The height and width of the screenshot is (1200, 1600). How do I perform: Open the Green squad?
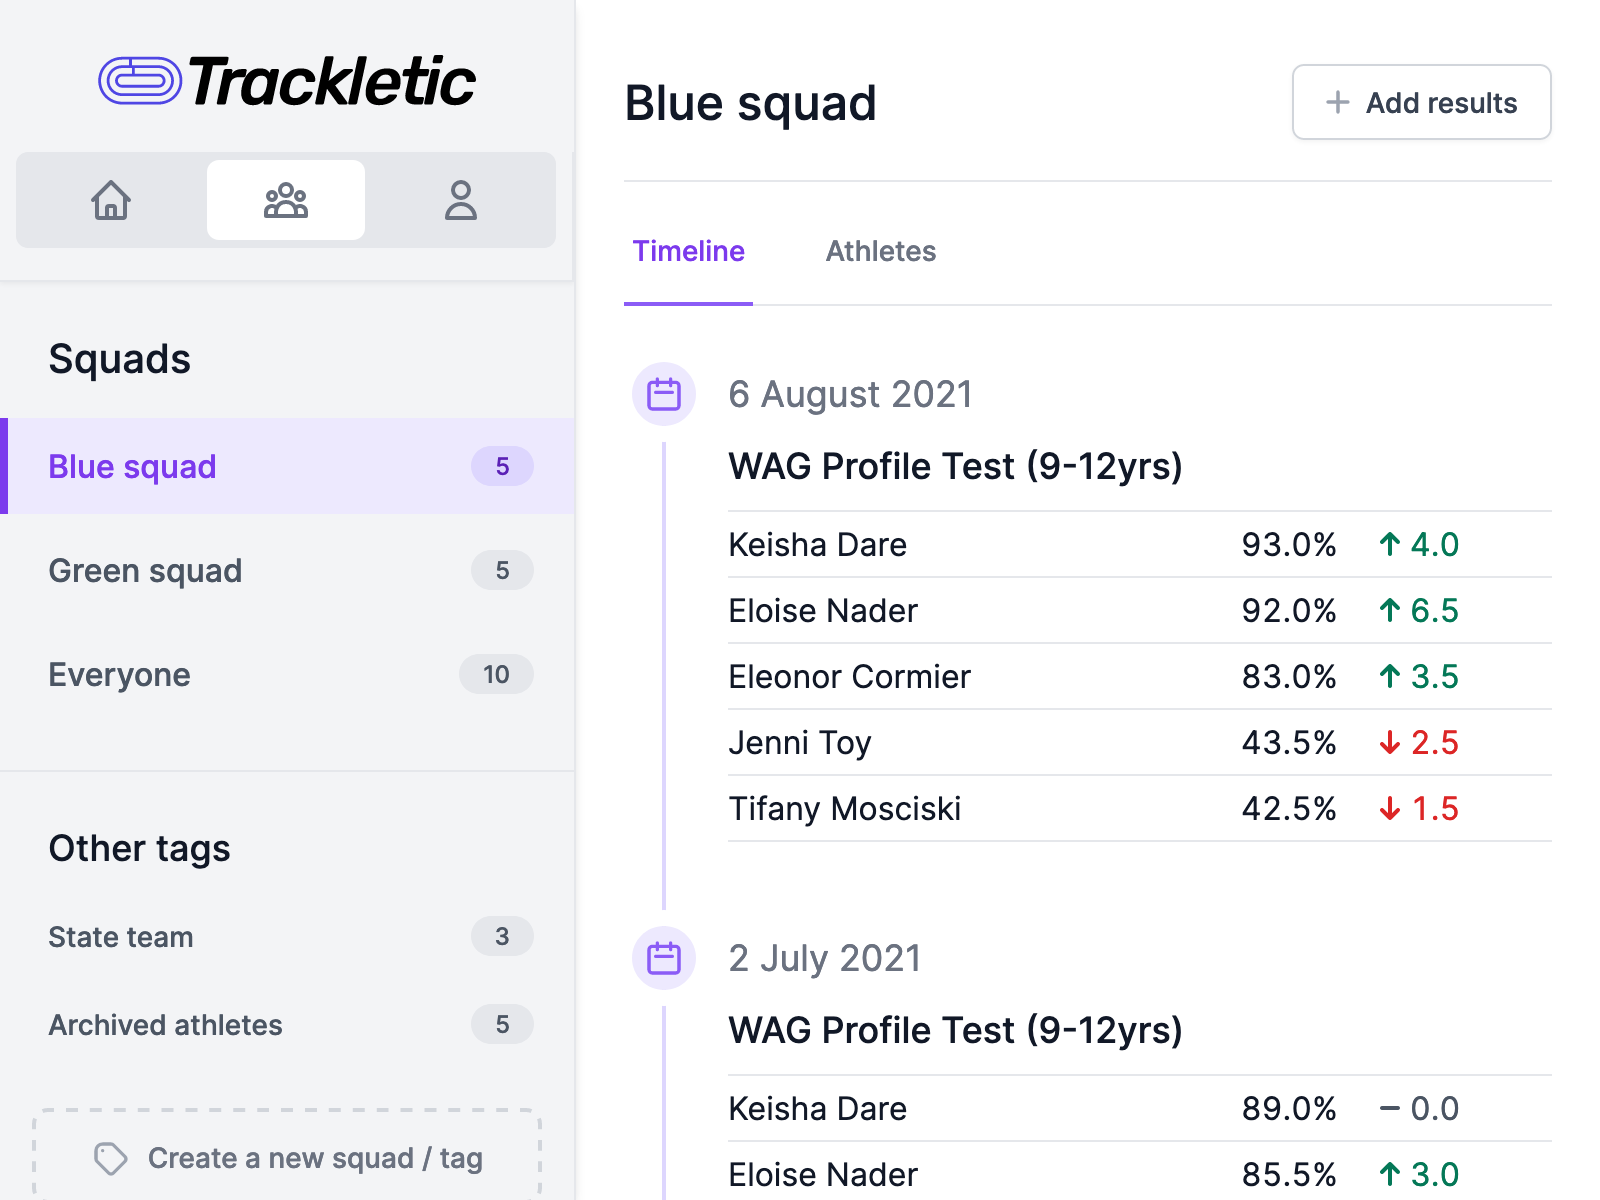pyautogui.click(x=145, y=570)
